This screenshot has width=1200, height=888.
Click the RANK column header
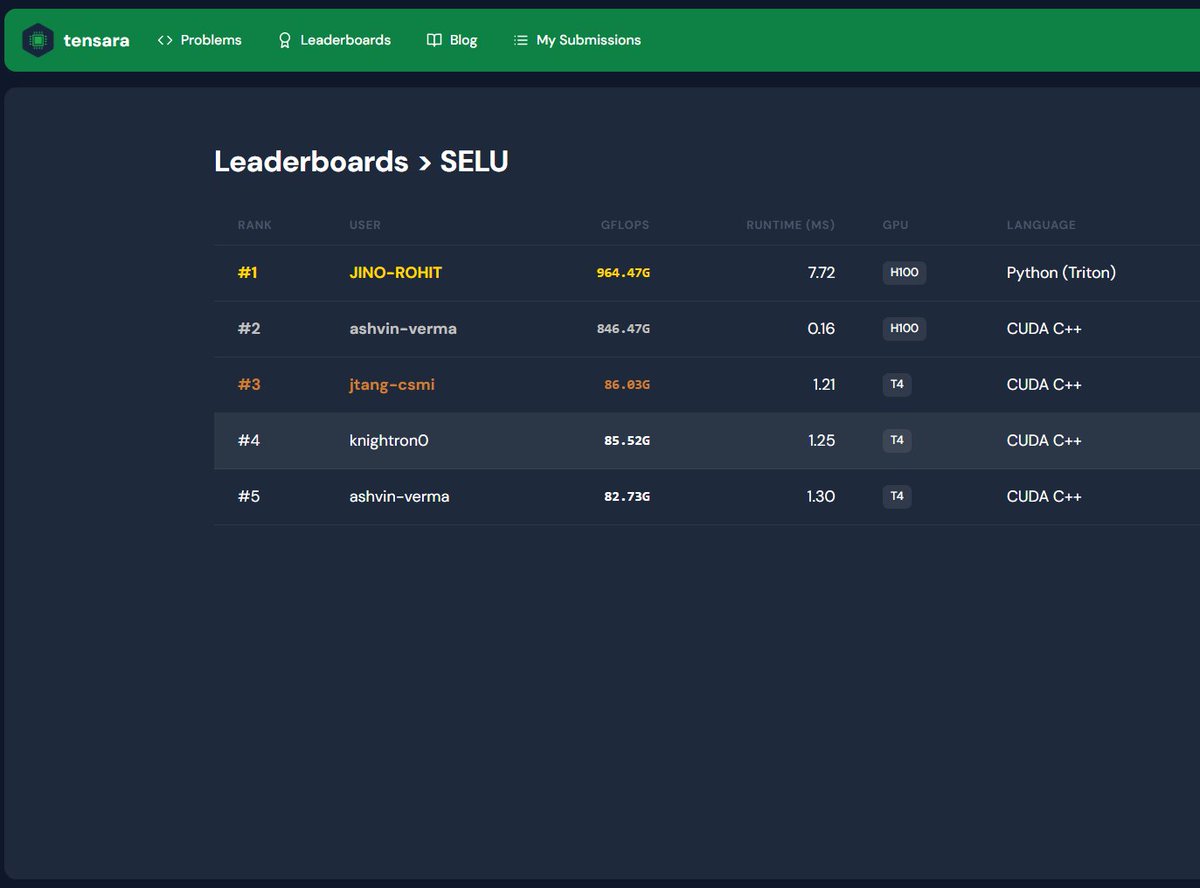point(254,225)
